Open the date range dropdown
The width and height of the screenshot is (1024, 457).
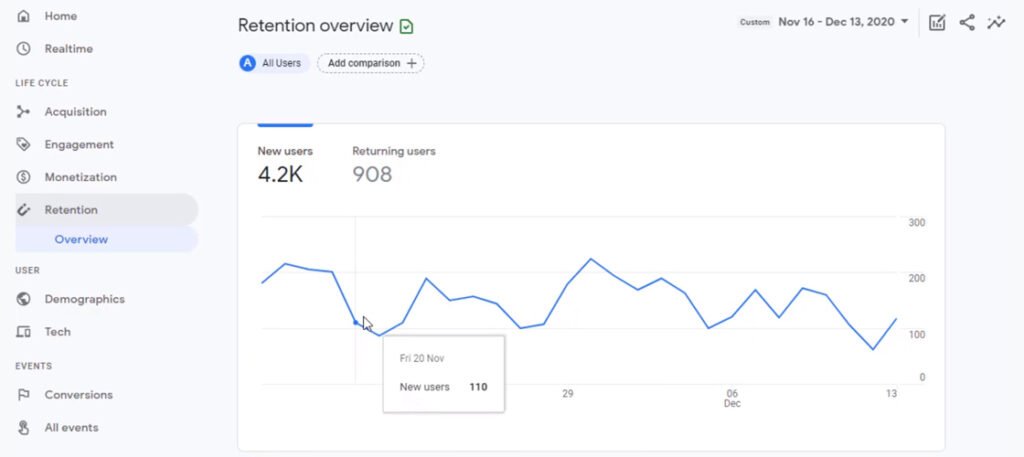(x=843, y=21)
